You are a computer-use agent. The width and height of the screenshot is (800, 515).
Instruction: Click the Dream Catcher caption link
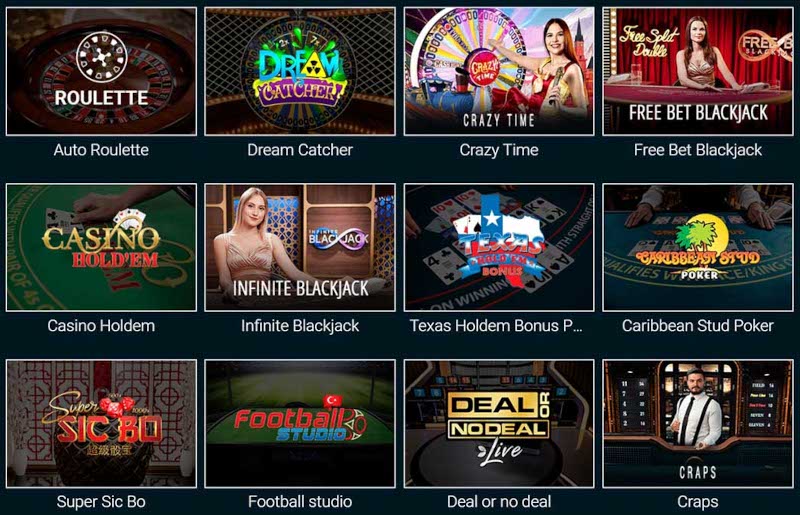(300, 150)
